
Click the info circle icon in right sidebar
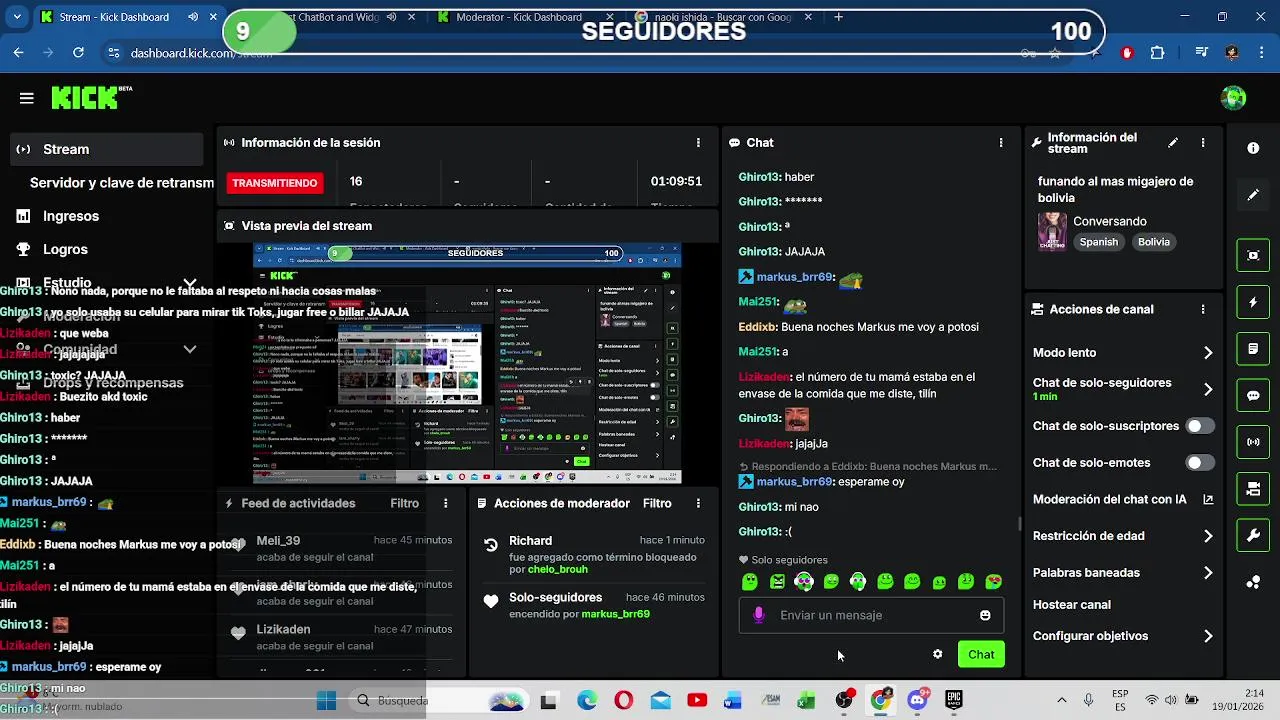pos(1253,148)
